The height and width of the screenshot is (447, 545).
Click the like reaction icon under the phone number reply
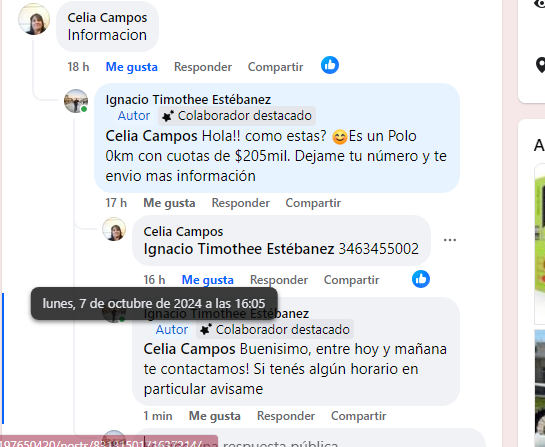coord(421,279)
